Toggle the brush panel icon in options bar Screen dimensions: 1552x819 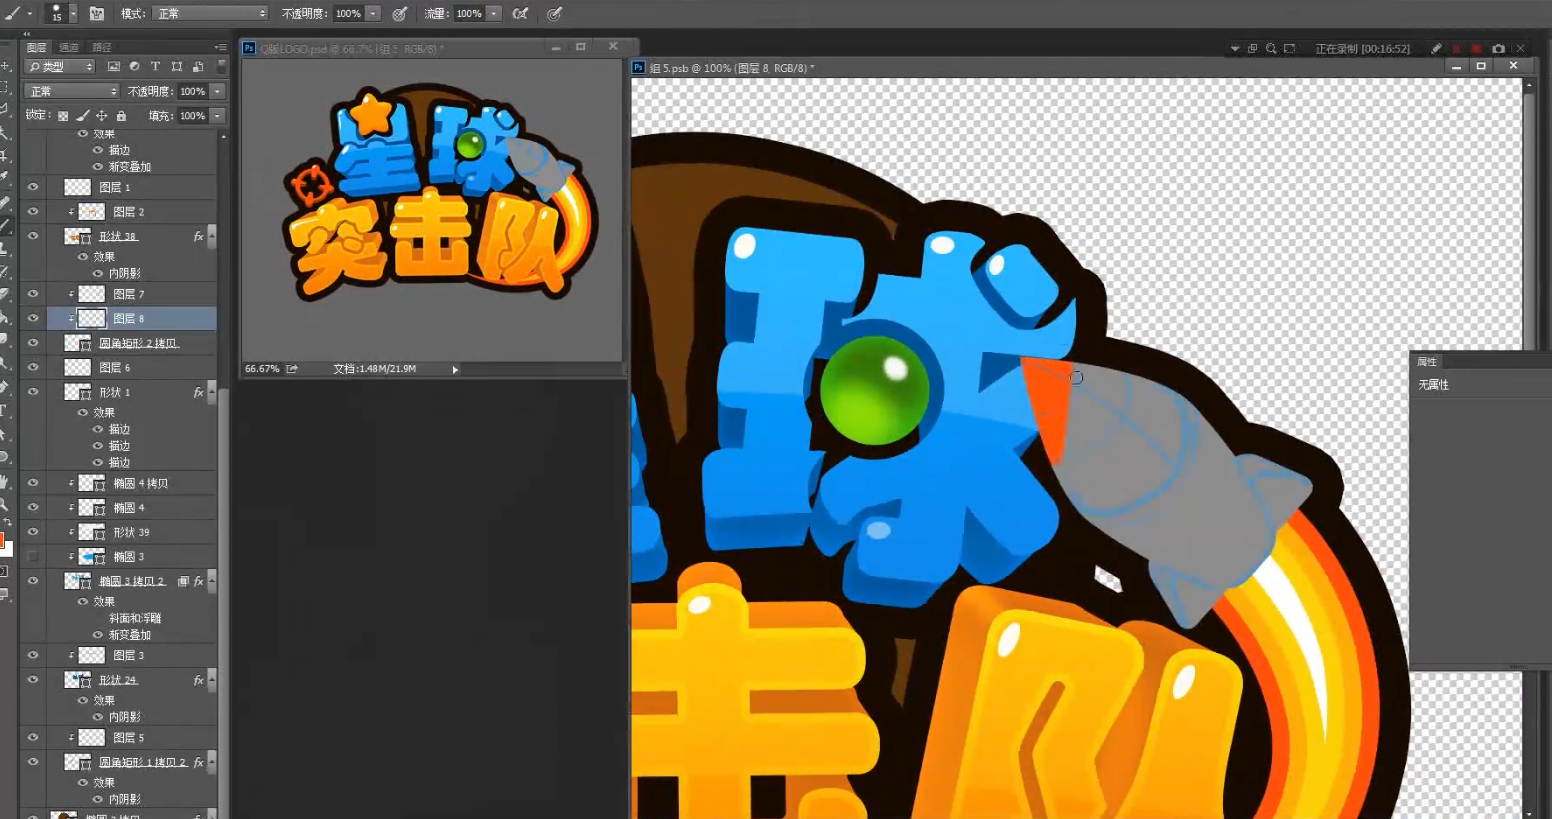point(97,14)
